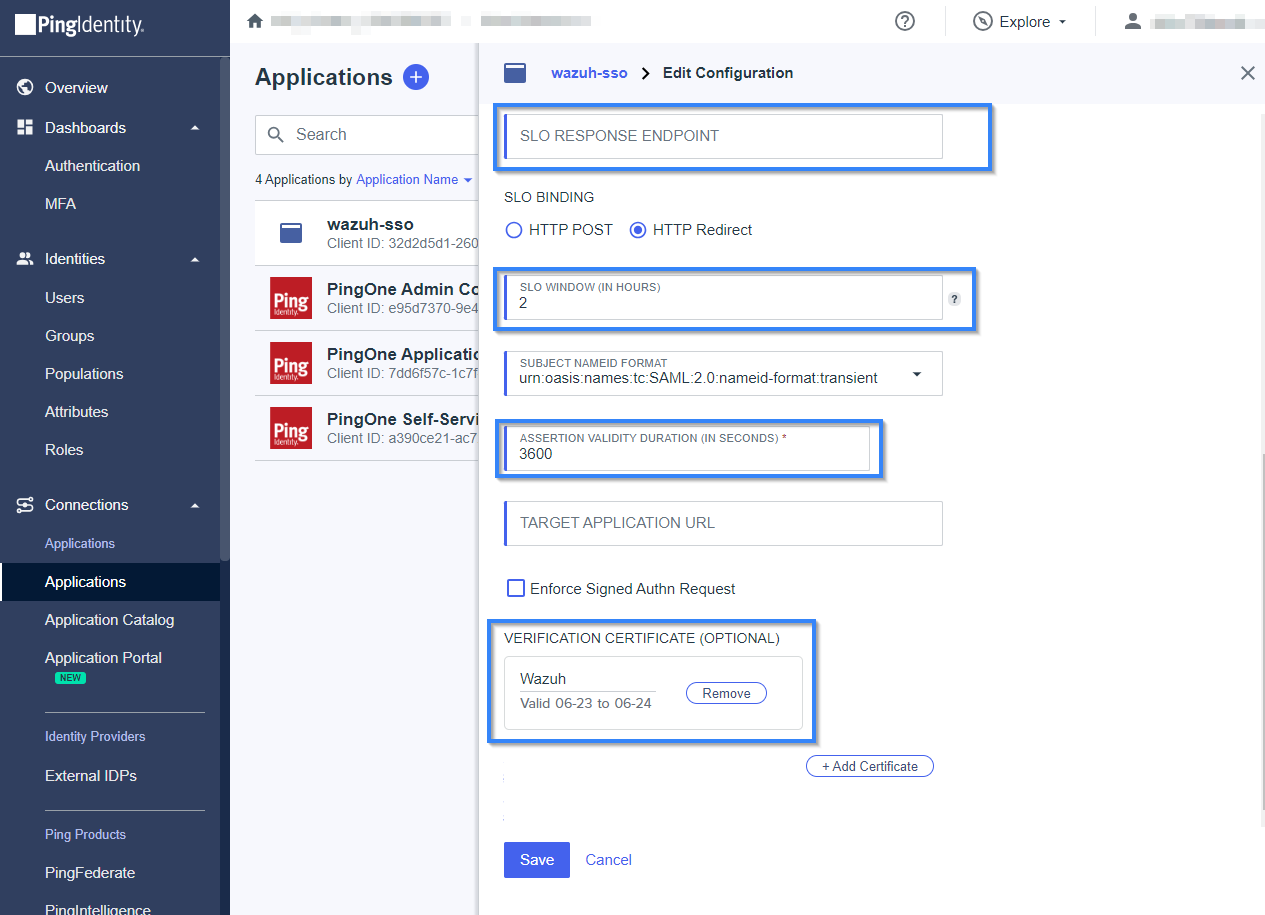Click the Explore compass icon
Image resolution: width=1265 pixels, height=915 pixels.
(x=983, y=21)
